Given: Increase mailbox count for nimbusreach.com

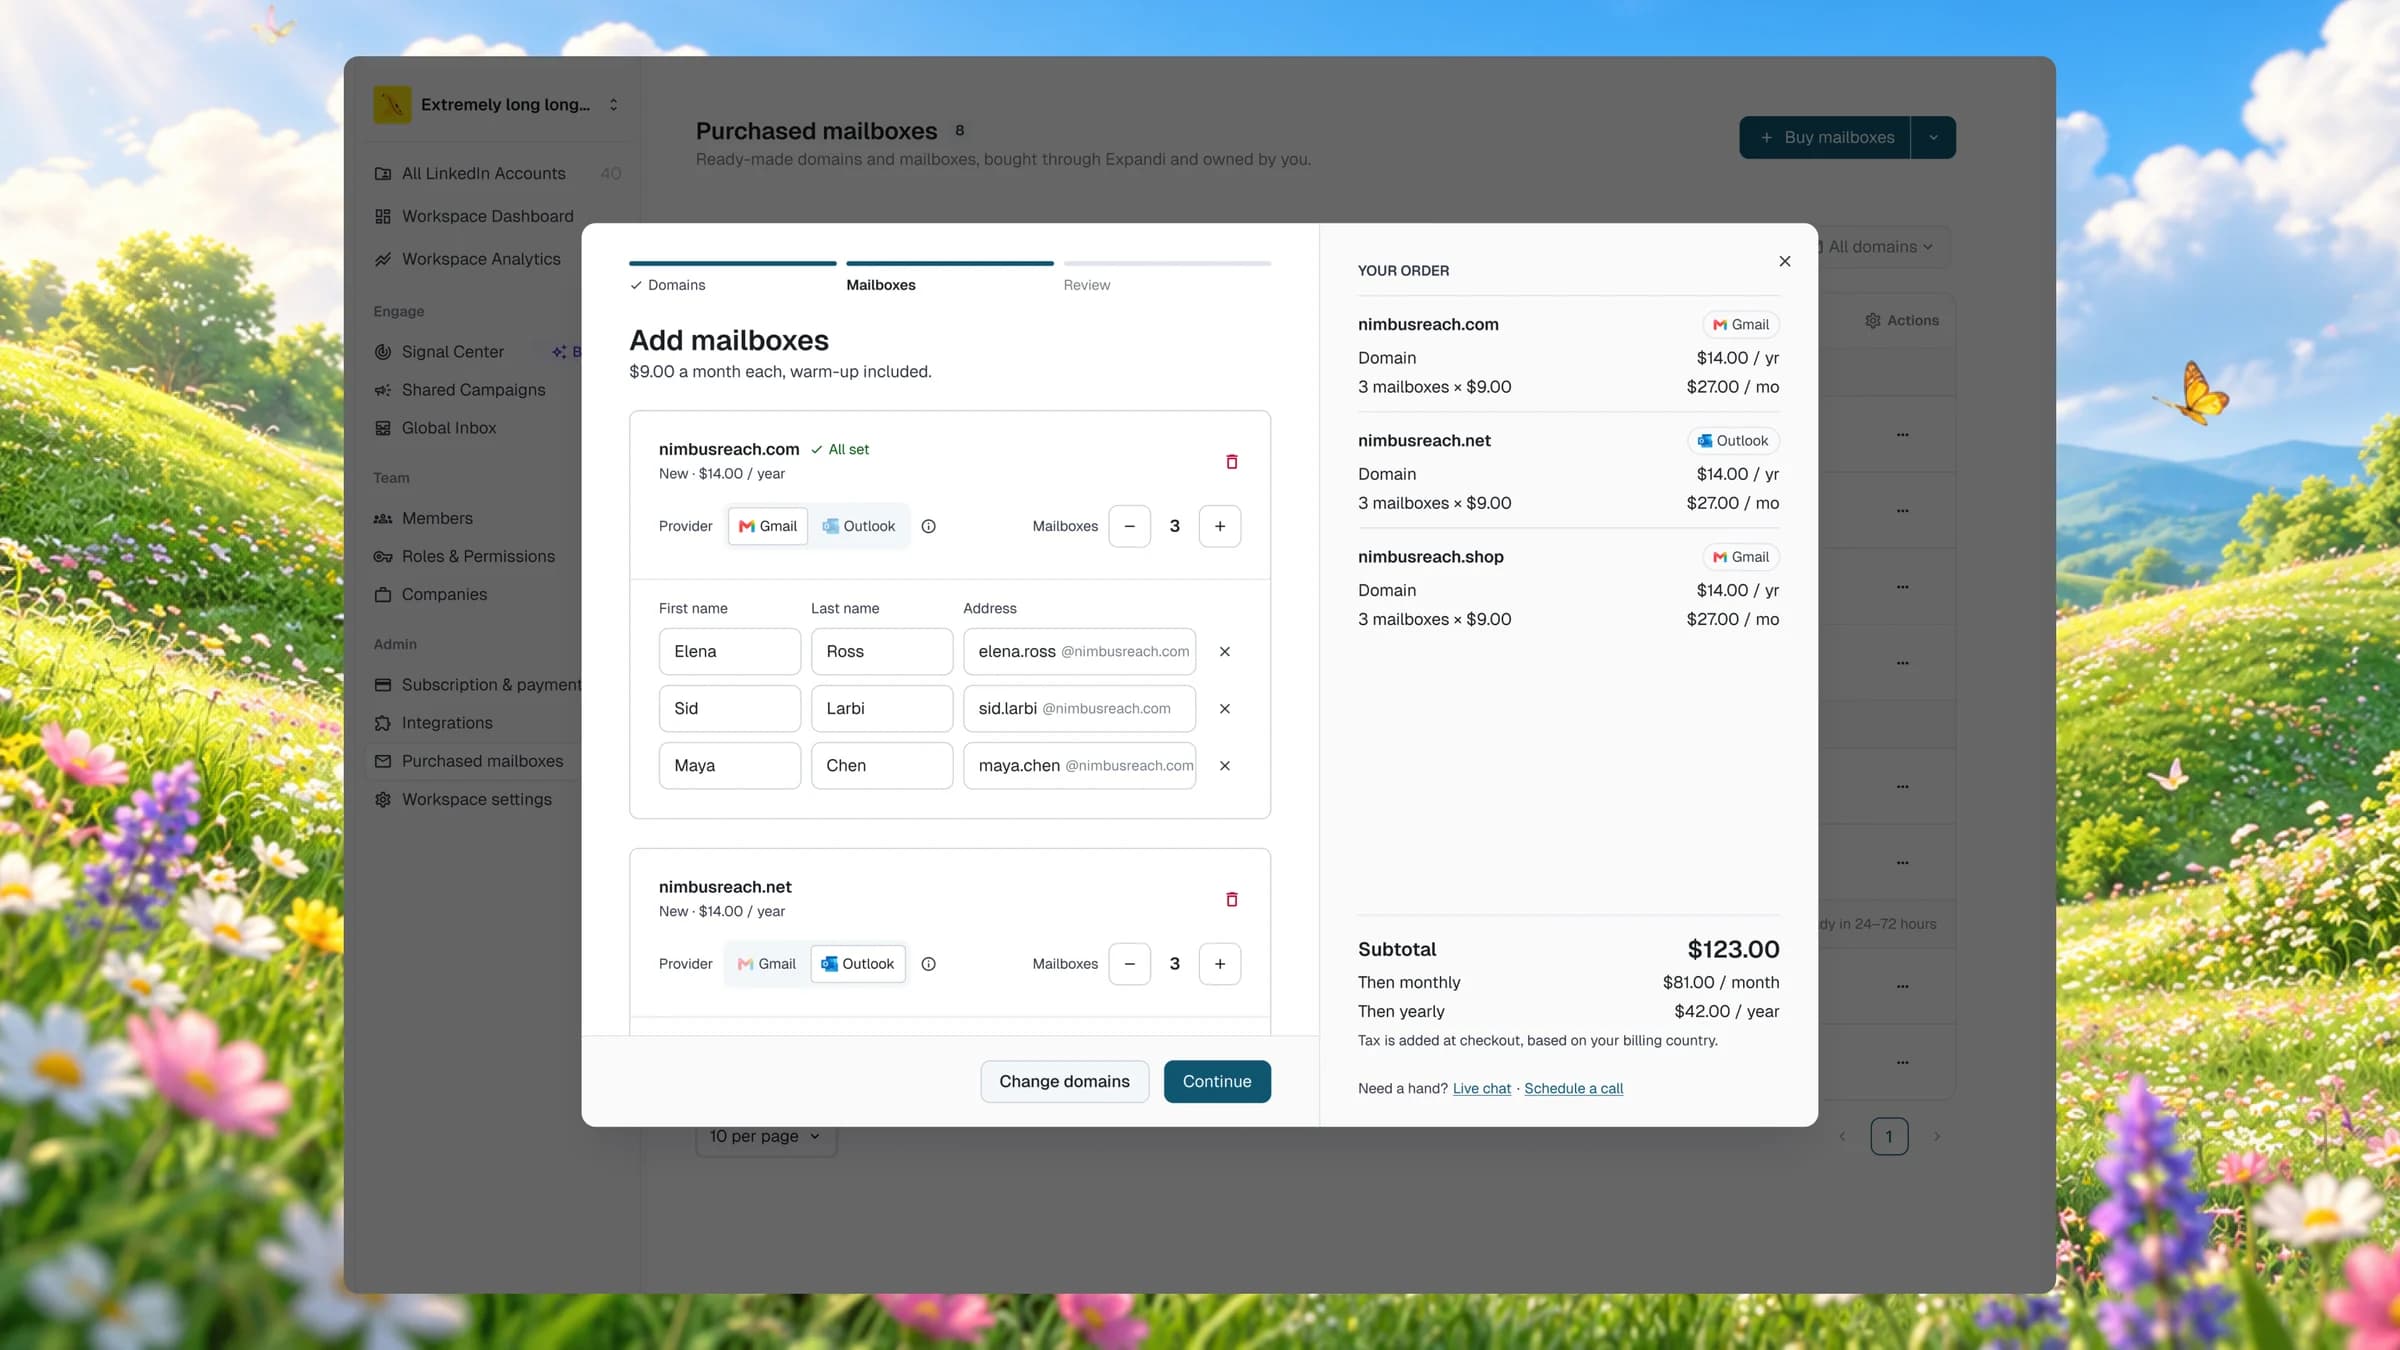Looking at the screenshot, I should [x=1220, y=526].
